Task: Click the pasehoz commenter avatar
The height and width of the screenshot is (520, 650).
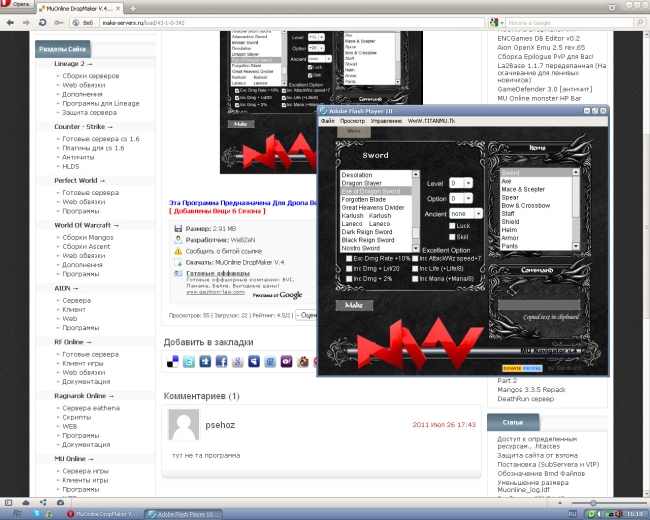Action: click(x=184, y=425)
